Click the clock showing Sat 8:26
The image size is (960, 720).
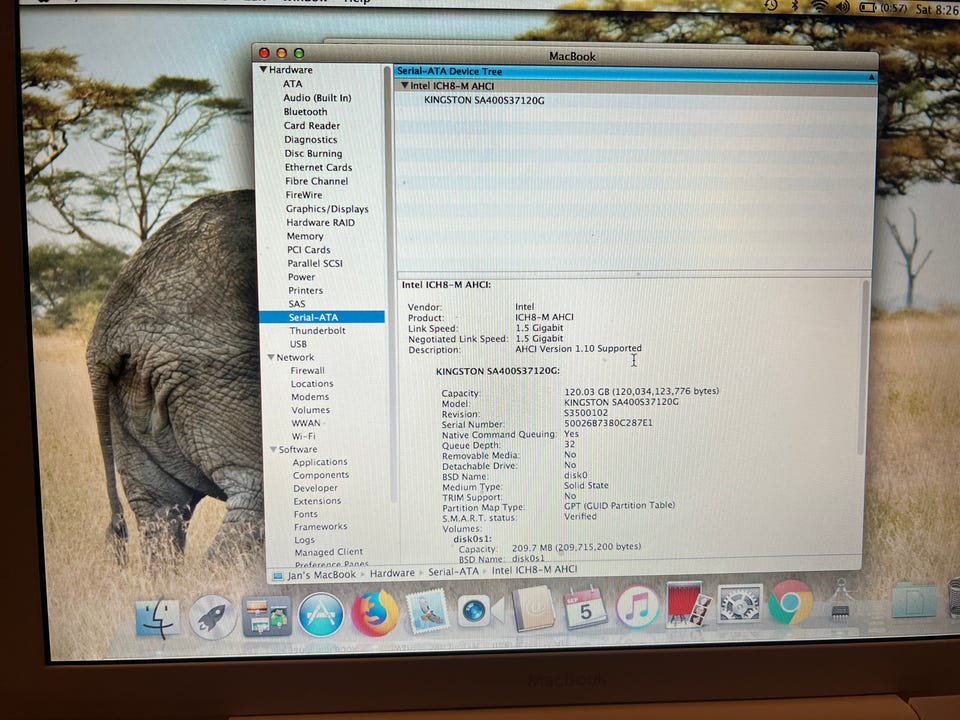[937, 9]
